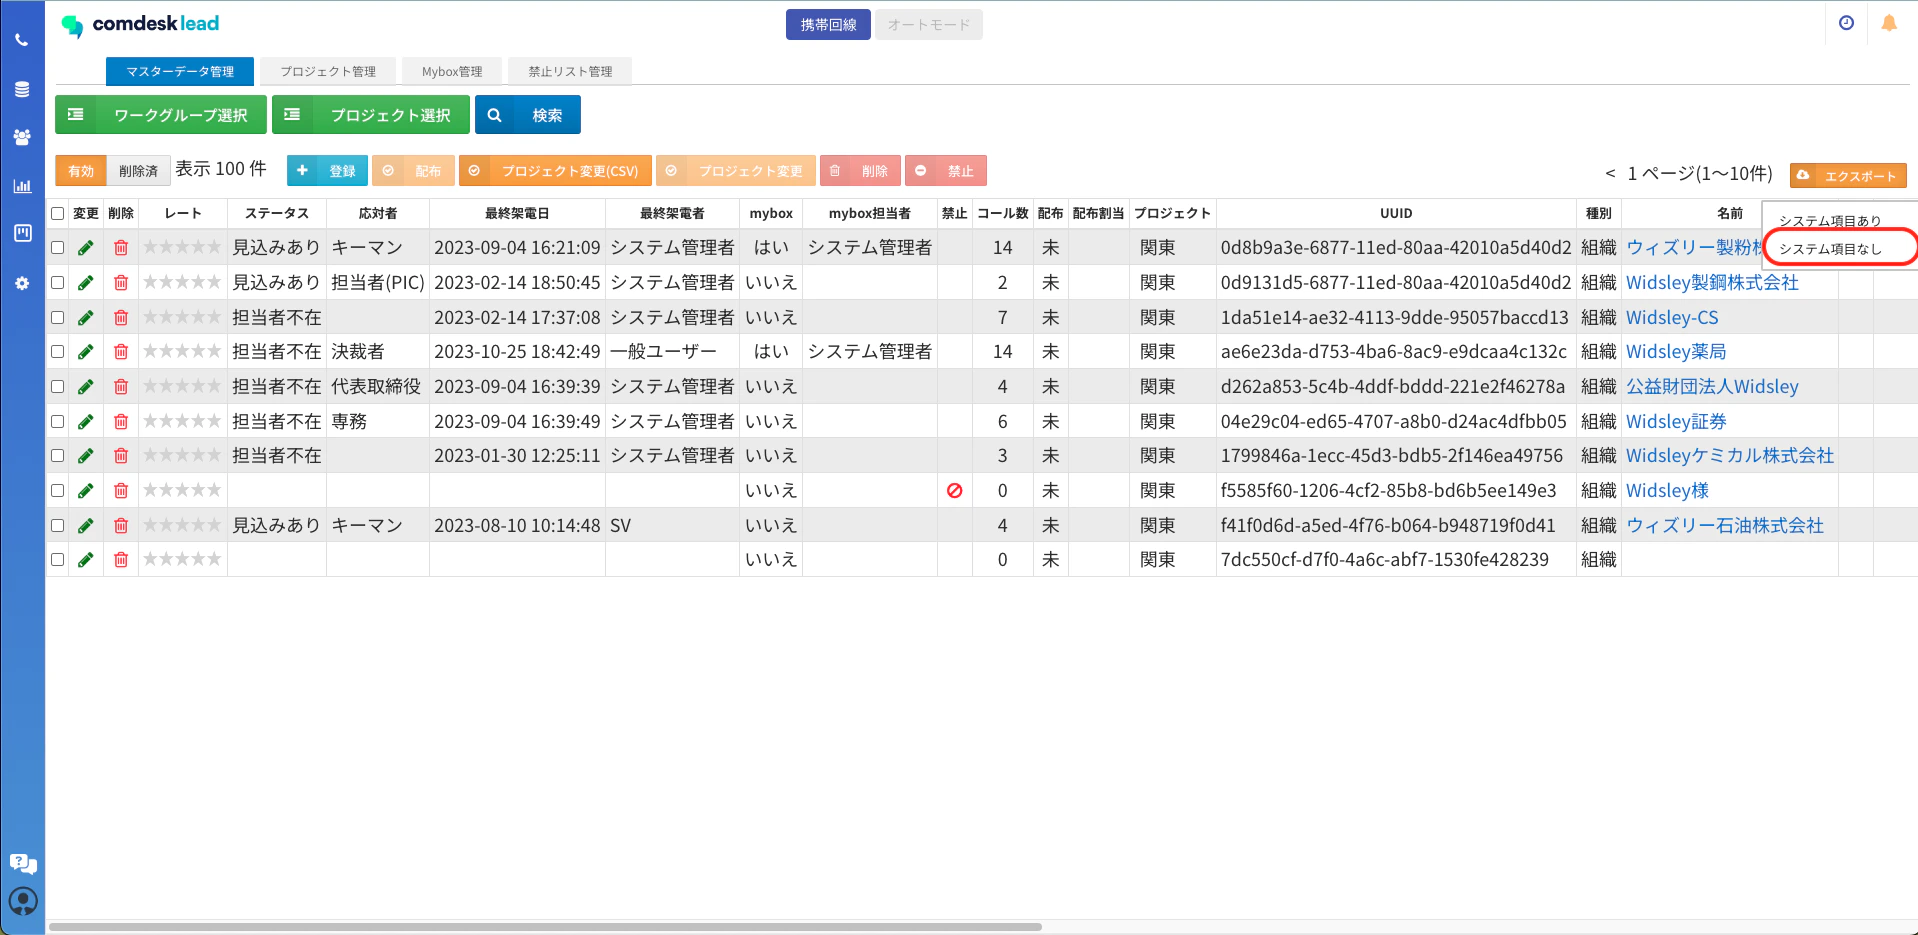Edit the Widsley-CS row with pencil
Screen dimensions: 1918x935
pos(86,318)
